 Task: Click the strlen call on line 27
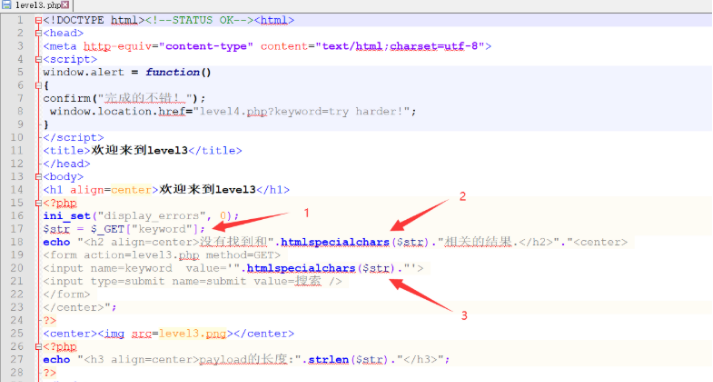[x=329, y=360]
